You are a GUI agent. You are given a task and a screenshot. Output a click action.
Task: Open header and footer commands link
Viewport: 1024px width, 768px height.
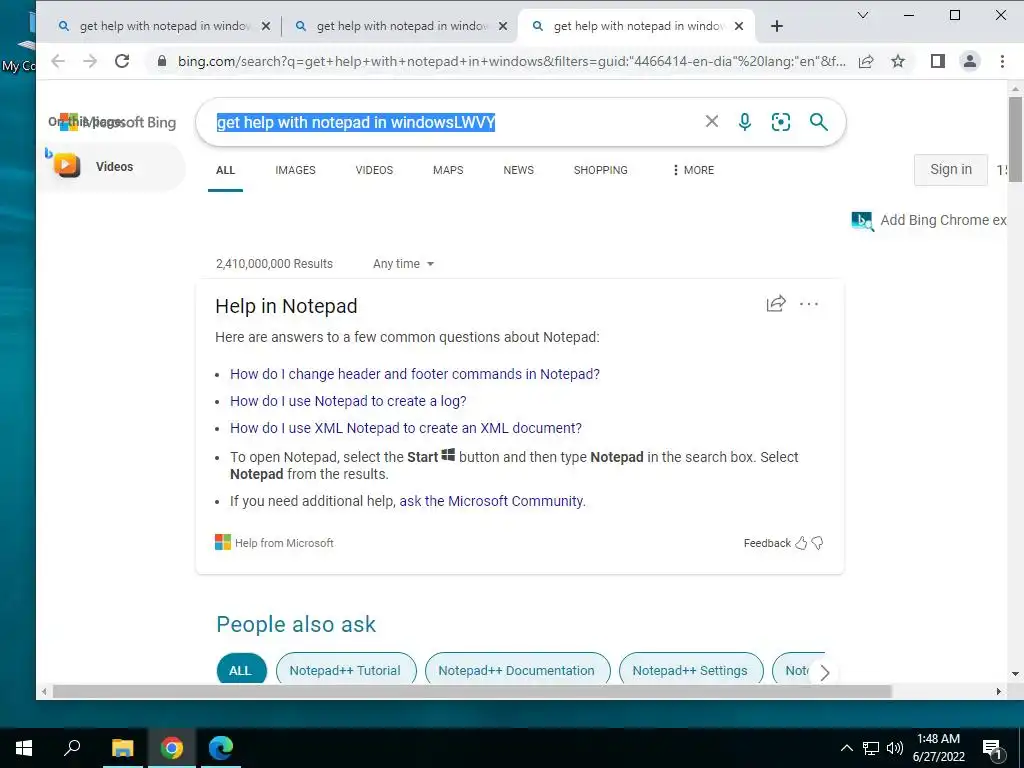[x=415, y=374]
